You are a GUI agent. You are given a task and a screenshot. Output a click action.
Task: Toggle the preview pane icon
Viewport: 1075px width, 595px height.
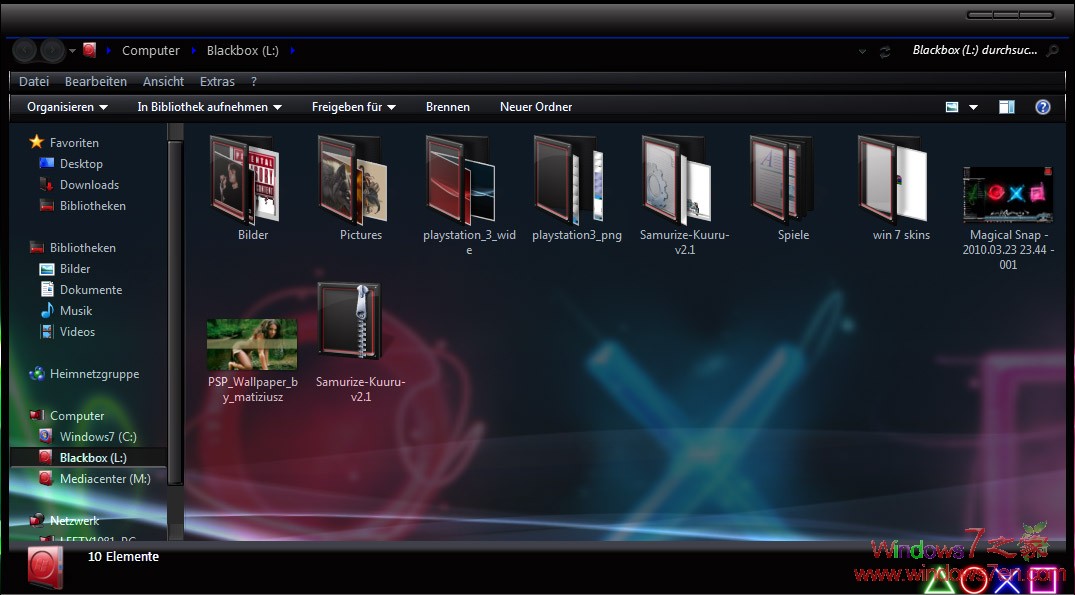click(x=1007, y=107)
